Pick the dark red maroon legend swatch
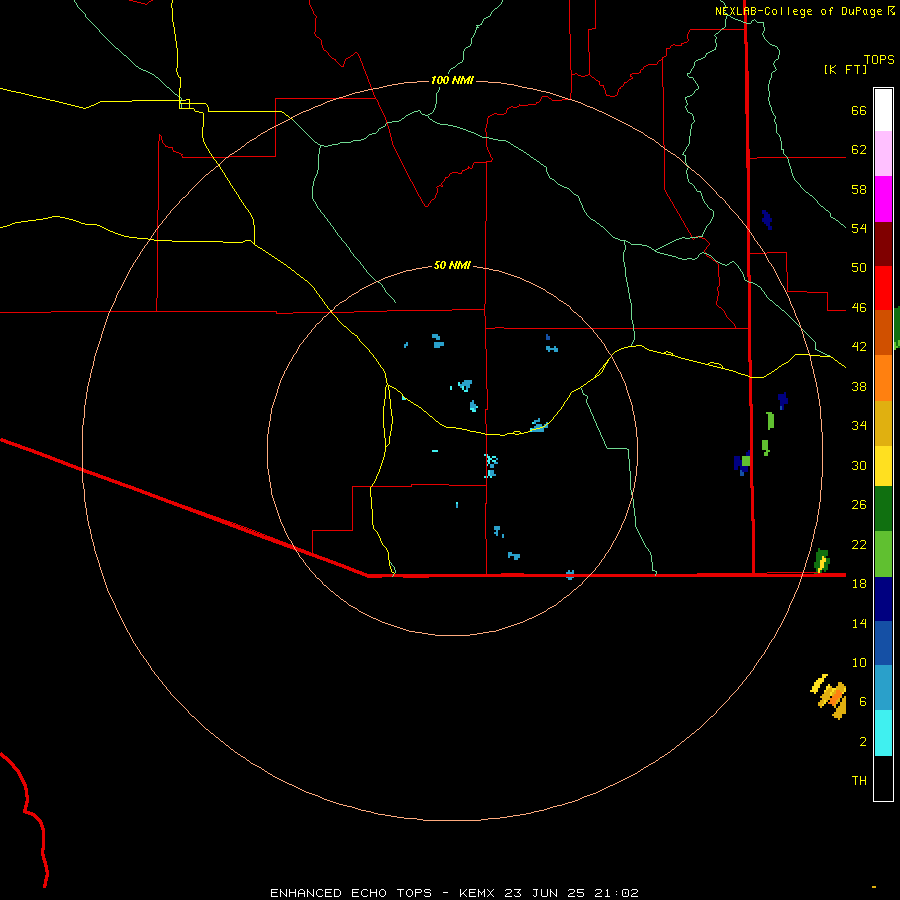Viewport: 900px width, 900px height. [x=883, y=244]
